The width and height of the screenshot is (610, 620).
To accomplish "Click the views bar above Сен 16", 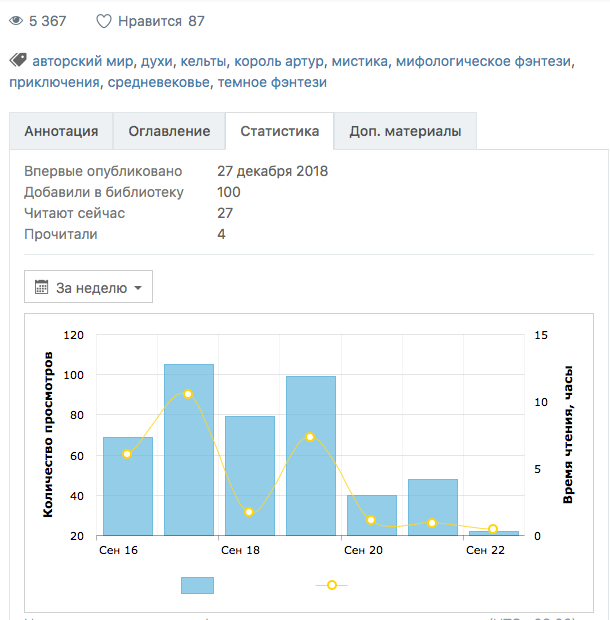I will click(x=128, y=486).
